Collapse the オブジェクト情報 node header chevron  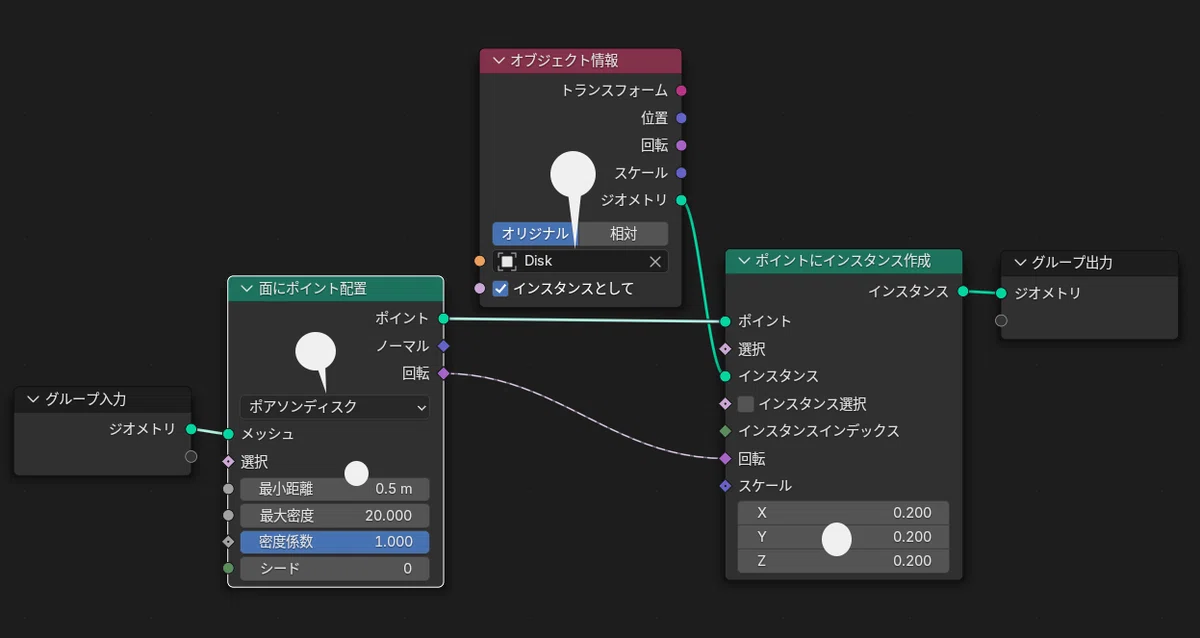pyautogui.click(x=498, y=61)
